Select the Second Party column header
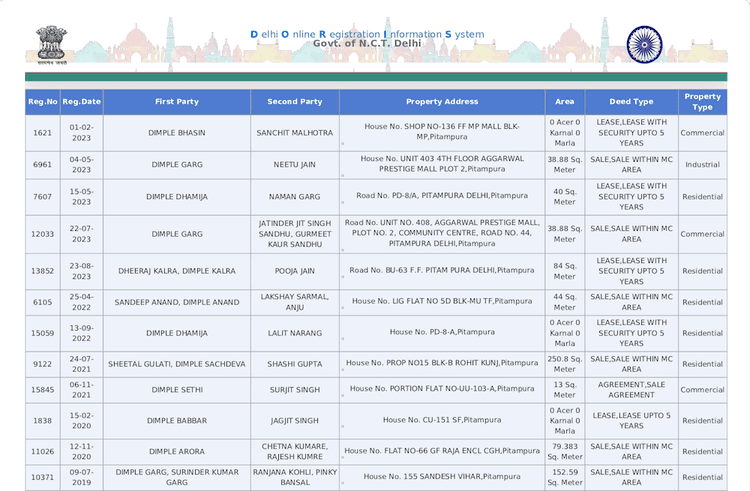 click(x=295, y=102)
